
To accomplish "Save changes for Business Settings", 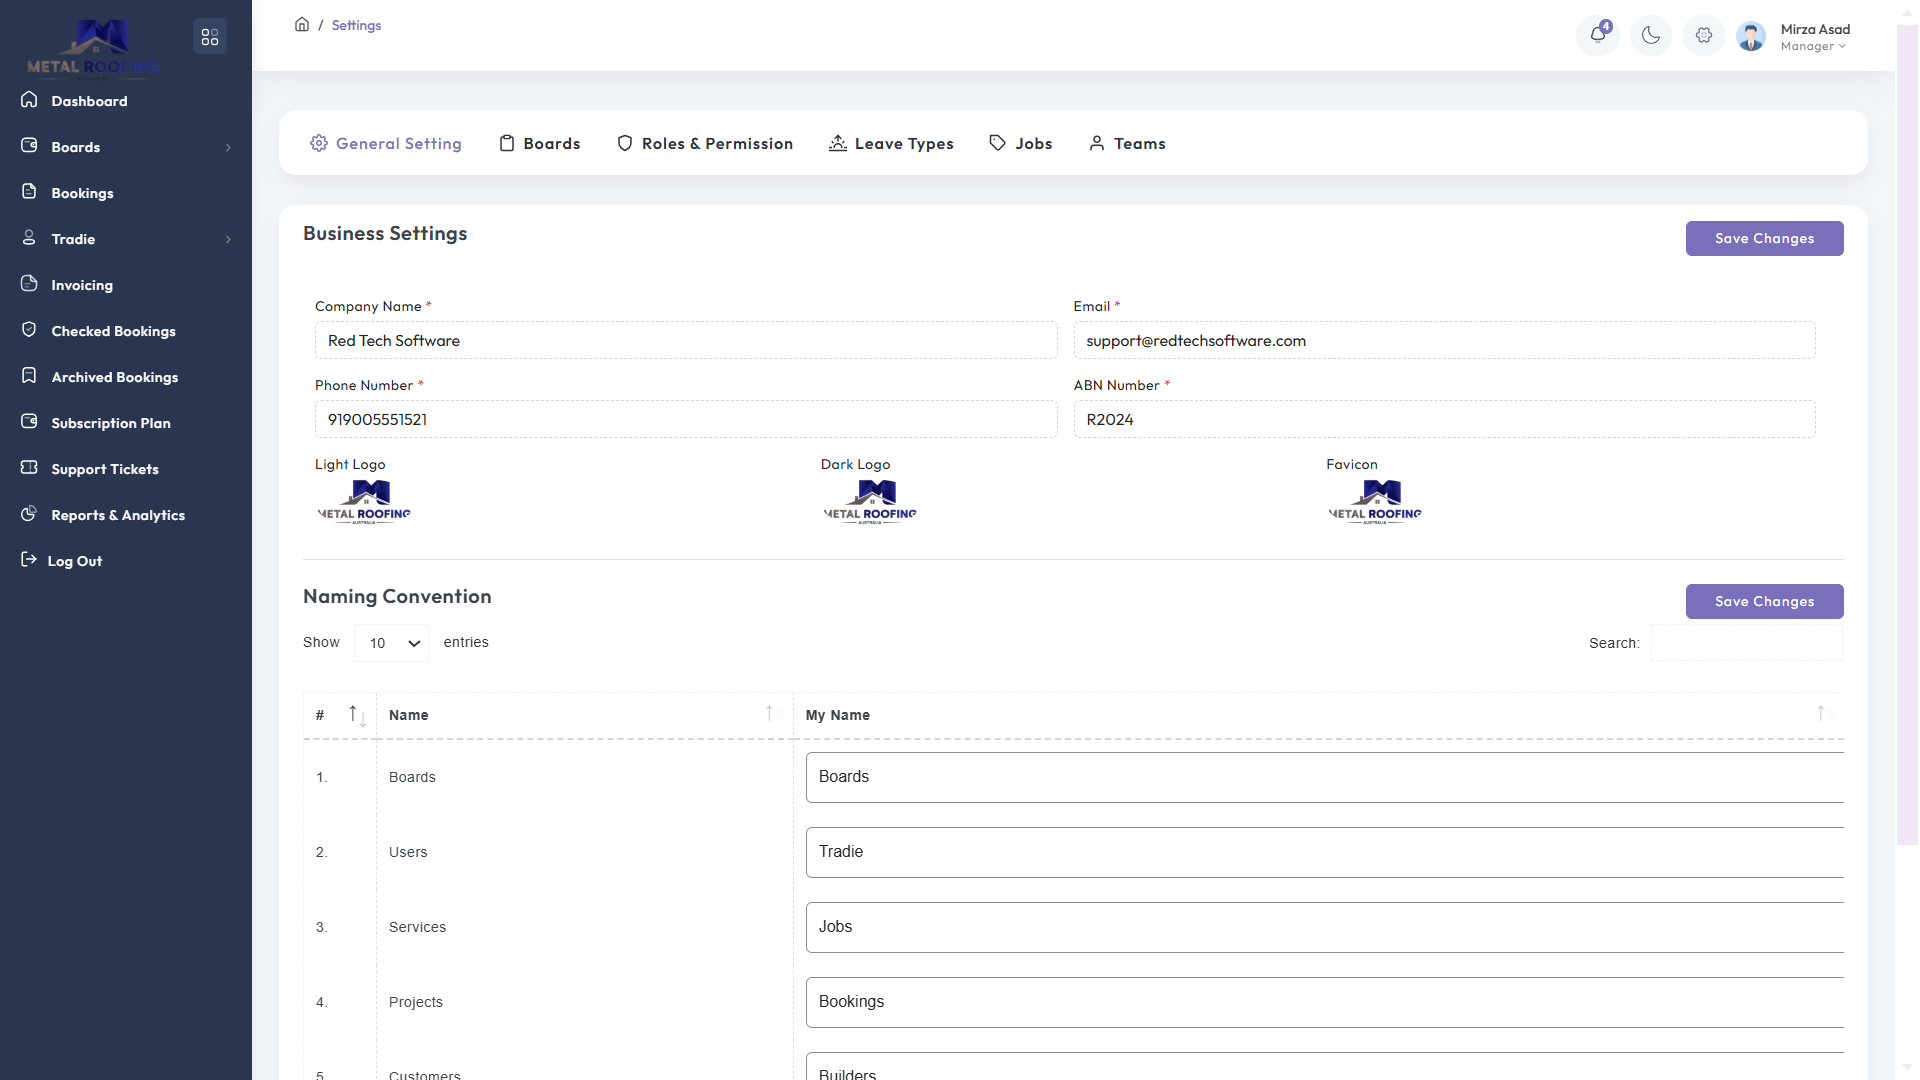I will [1764, 239].
